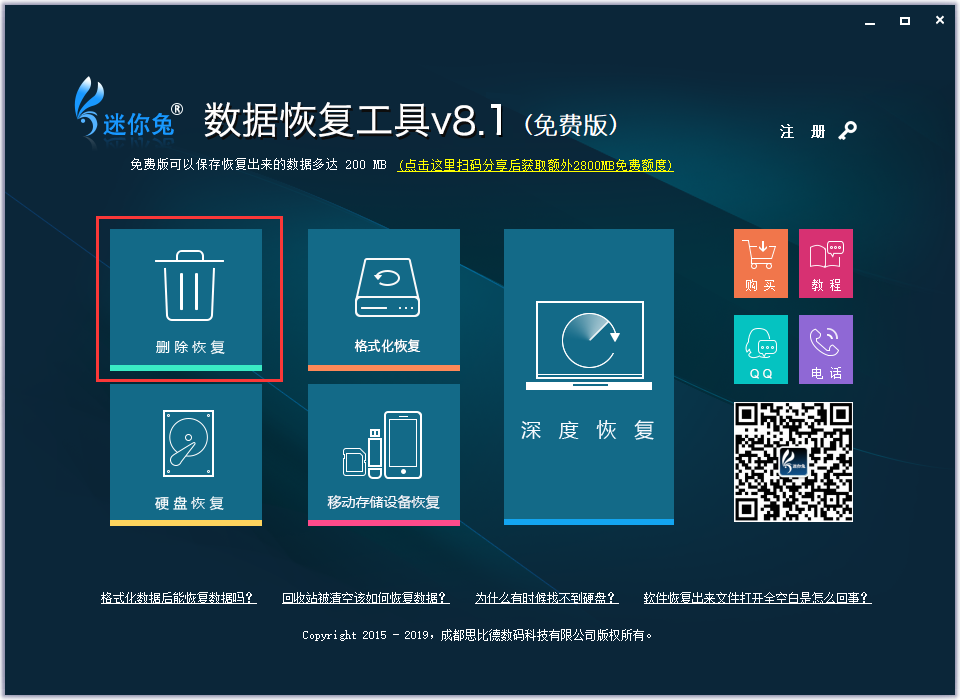Viewport: 960px width, 700px height.
Task: Open 硬盘恢复 hard disk recovery tile
Action: click(x=186, y=454)
